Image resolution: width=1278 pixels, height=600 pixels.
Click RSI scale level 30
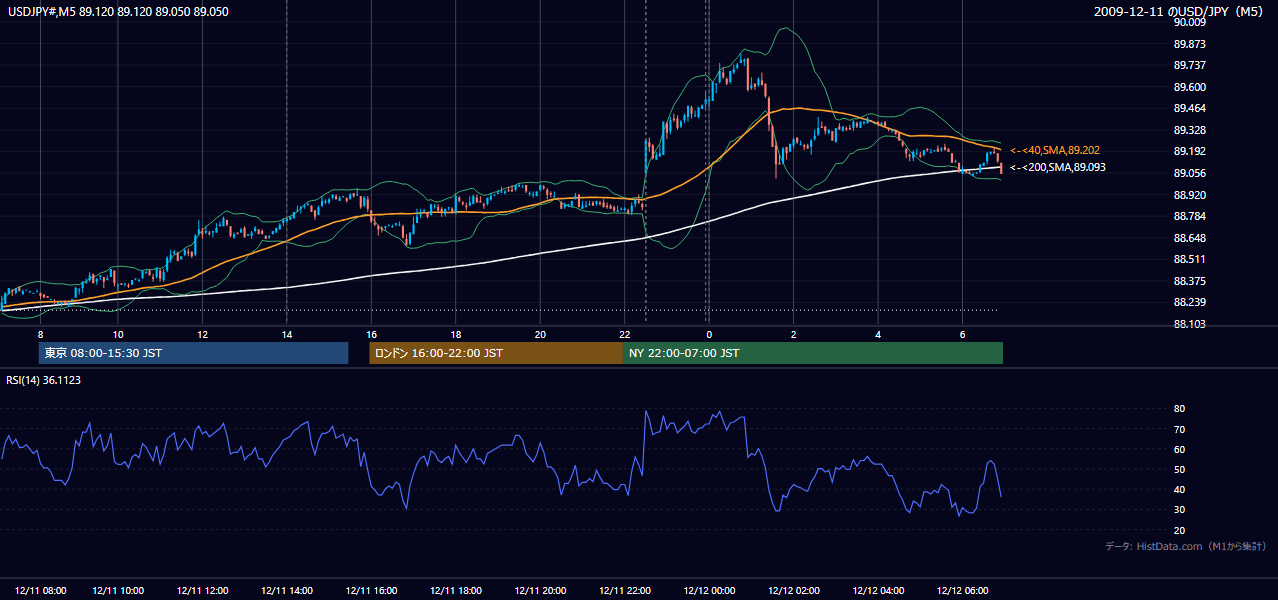tap(1179, 510)
